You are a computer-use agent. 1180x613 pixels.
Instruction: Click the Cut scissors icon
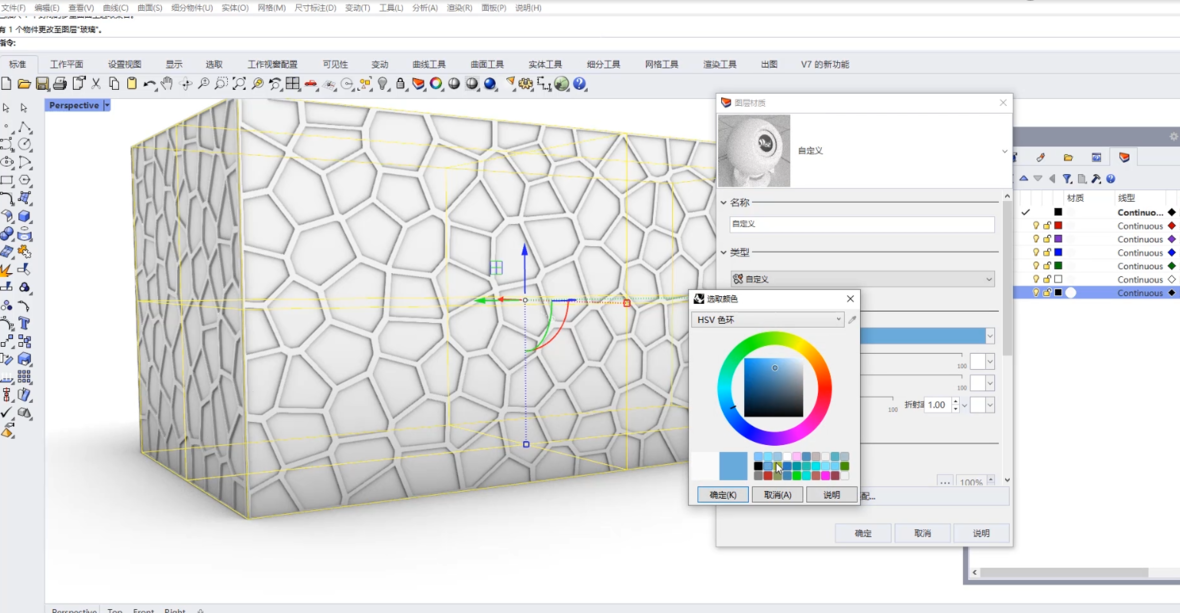[96, 84]
